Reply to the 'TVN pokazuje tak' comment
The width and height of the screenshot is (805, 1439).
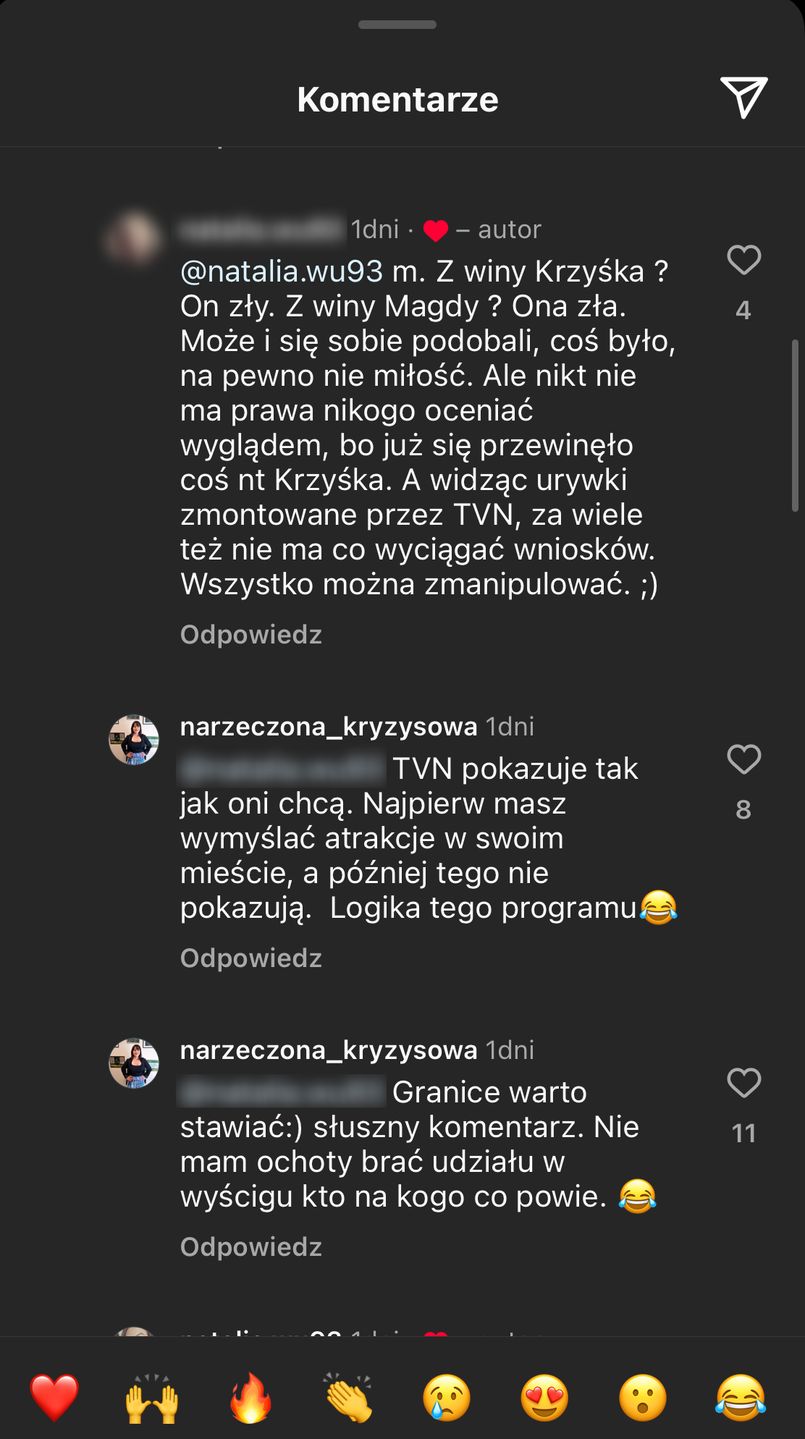[x=250, y=958]
